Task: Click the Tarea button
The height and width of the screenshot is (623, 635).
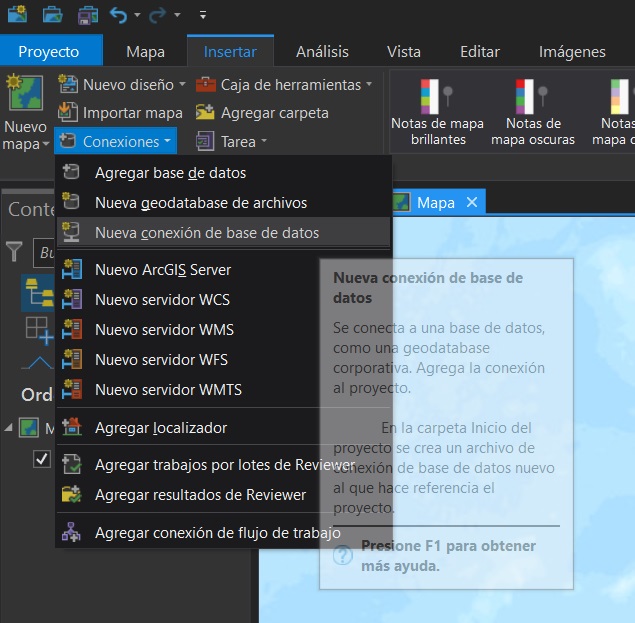Action: [226, 141]
